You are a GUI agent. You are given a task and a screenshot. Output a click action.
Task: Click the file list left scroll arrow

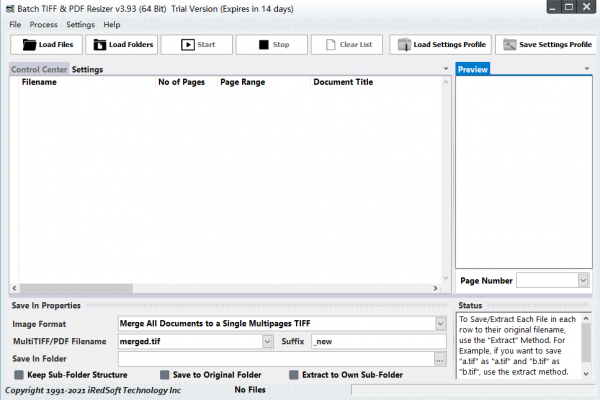coord(14,288)
